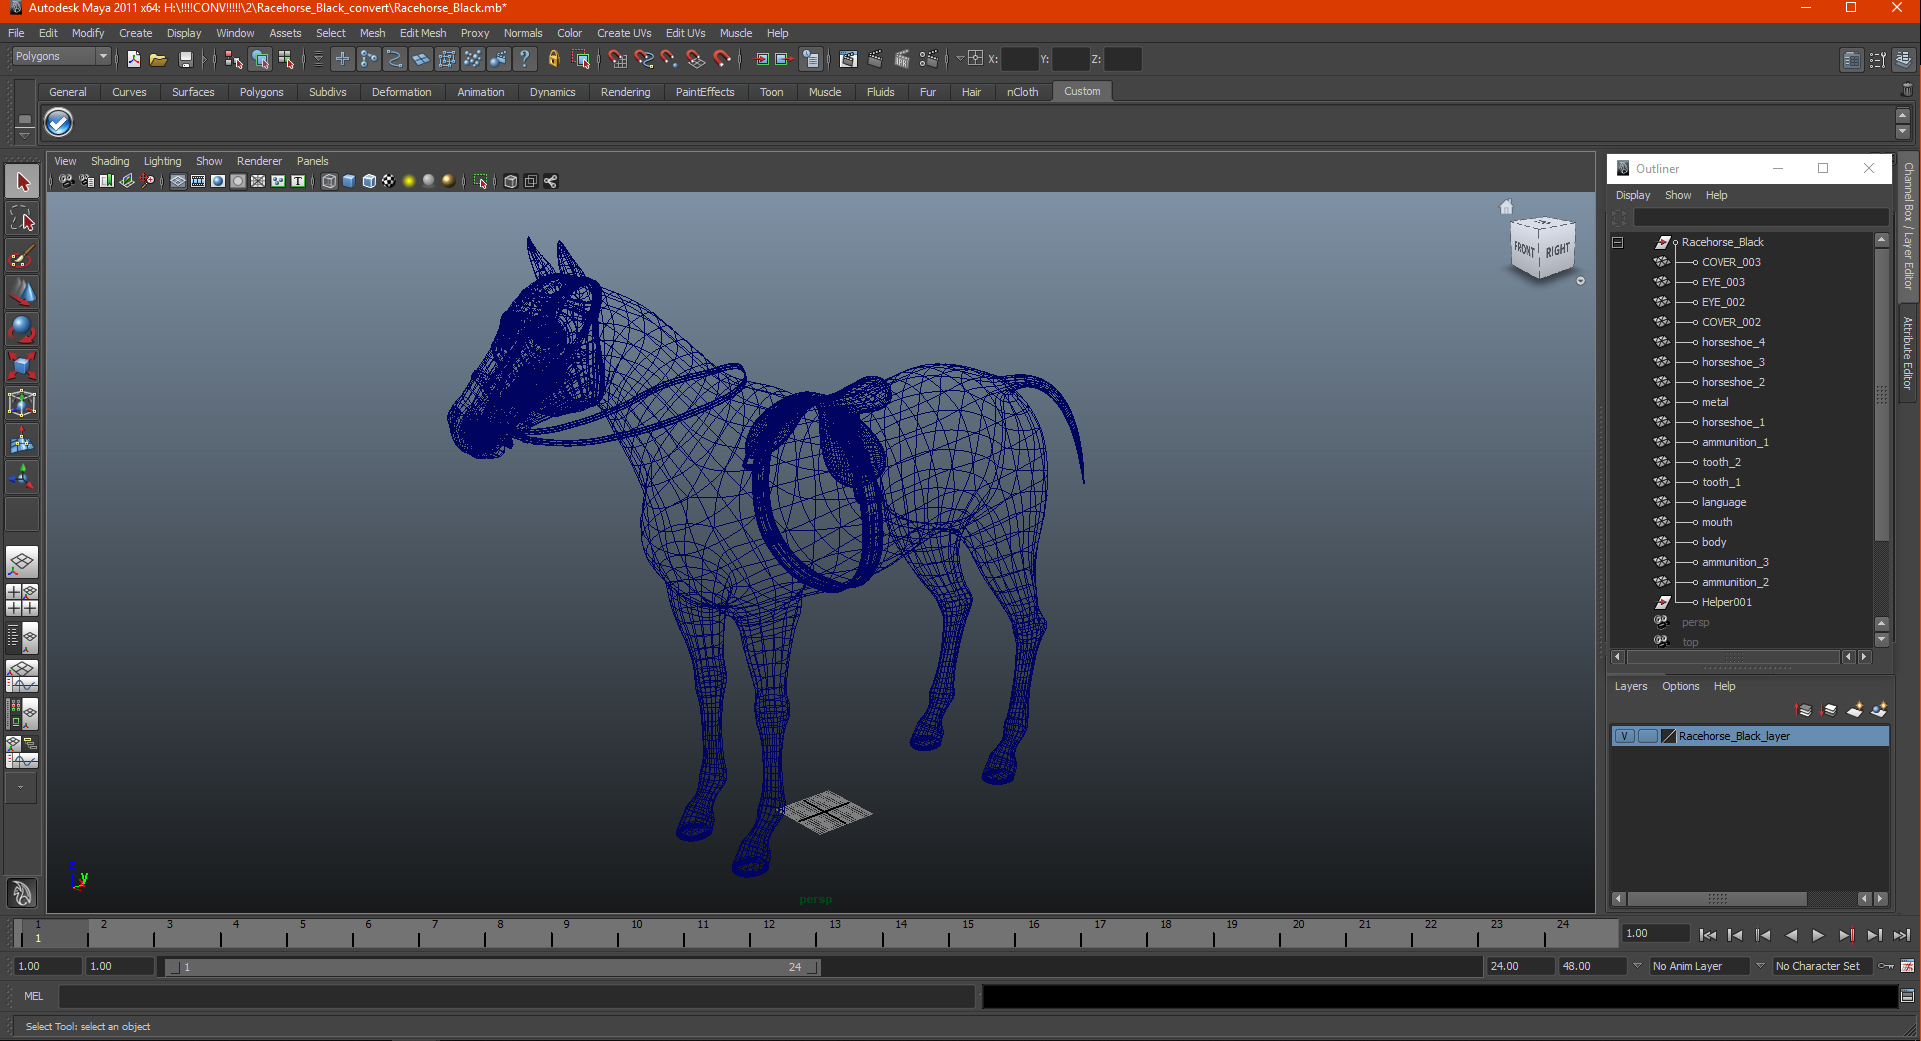Image resolution: width=1921 pixels, height=1041 pixels.
Task: Open the selection mask pulldown arrow
Action: pyautogui.click(x=318, y=59)
